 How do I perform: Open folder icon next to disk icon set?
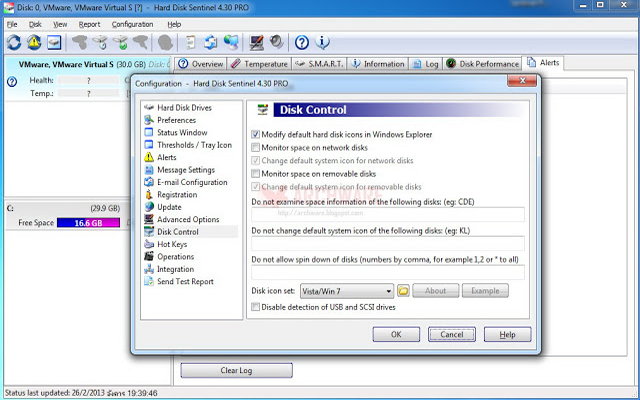(403, 291)
